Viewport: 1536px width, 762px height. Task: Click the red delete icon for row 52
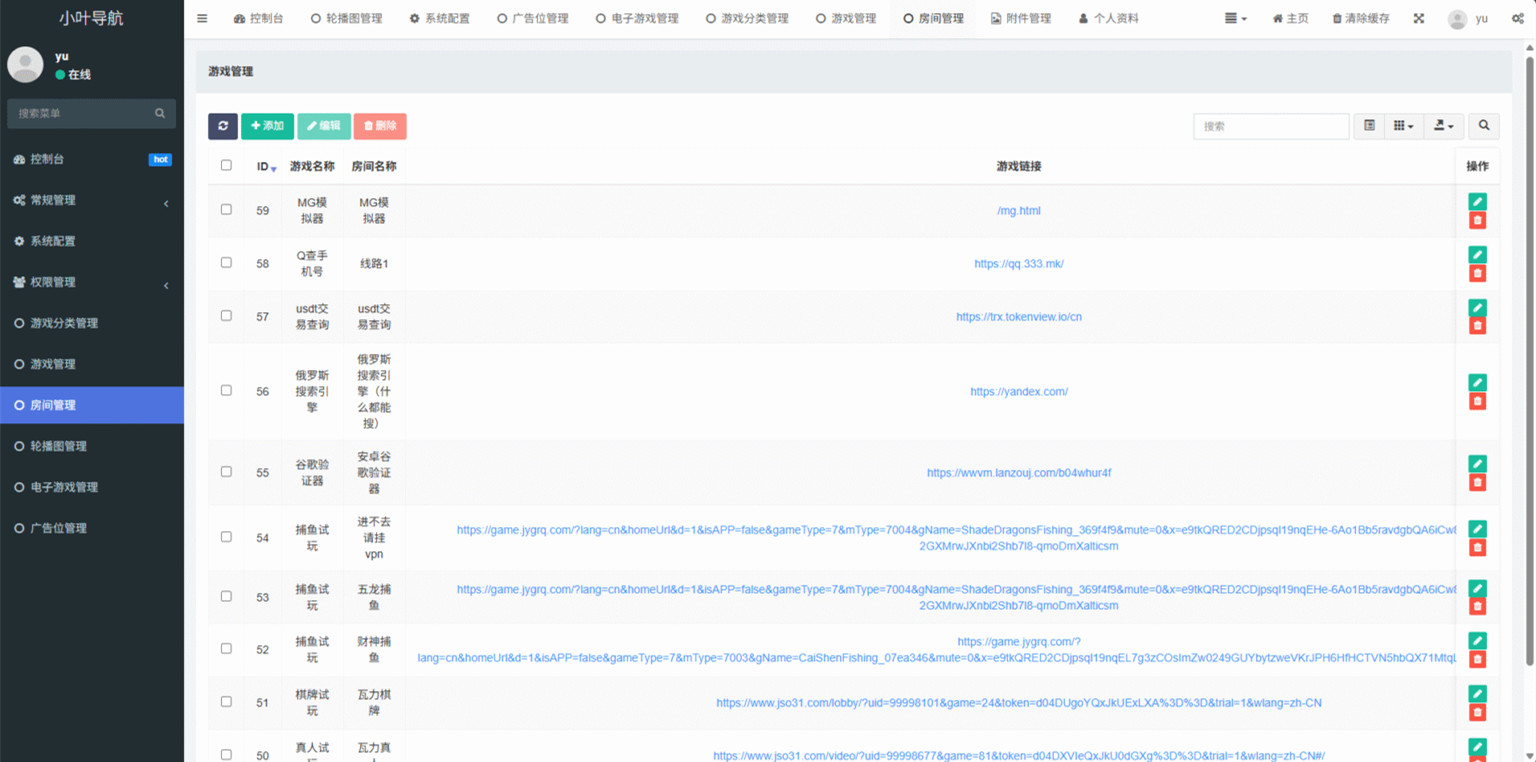click(x=1477, y=659)
